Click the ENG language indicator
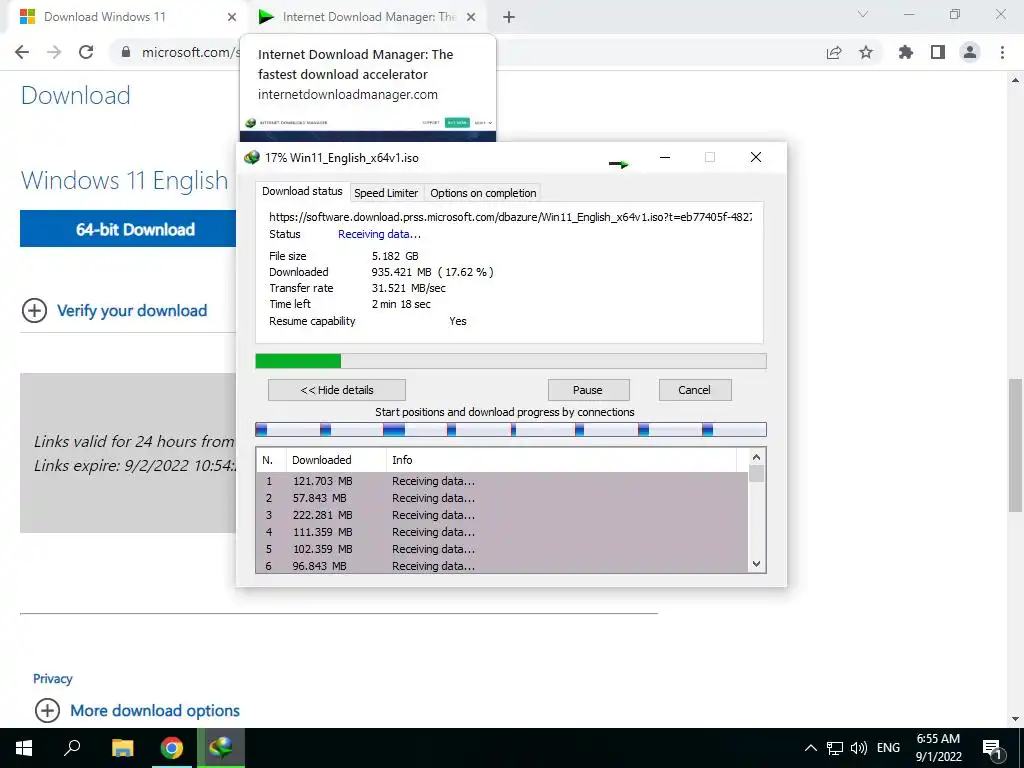The height and width of the screenshot is (768, 1024). 888,748
